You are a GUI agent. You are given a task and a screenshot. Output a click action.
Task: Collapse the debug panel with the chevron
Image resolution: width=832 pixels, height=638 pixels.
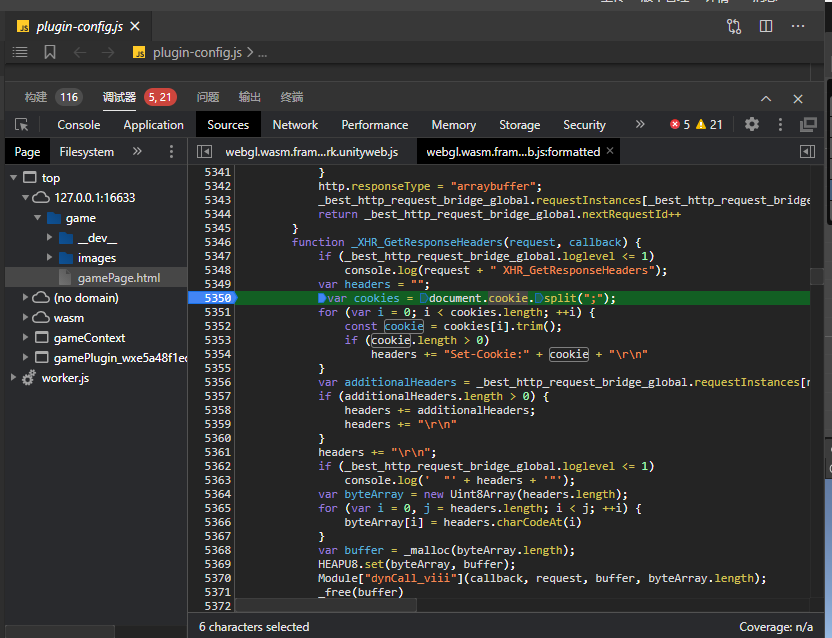coord(766,98)
